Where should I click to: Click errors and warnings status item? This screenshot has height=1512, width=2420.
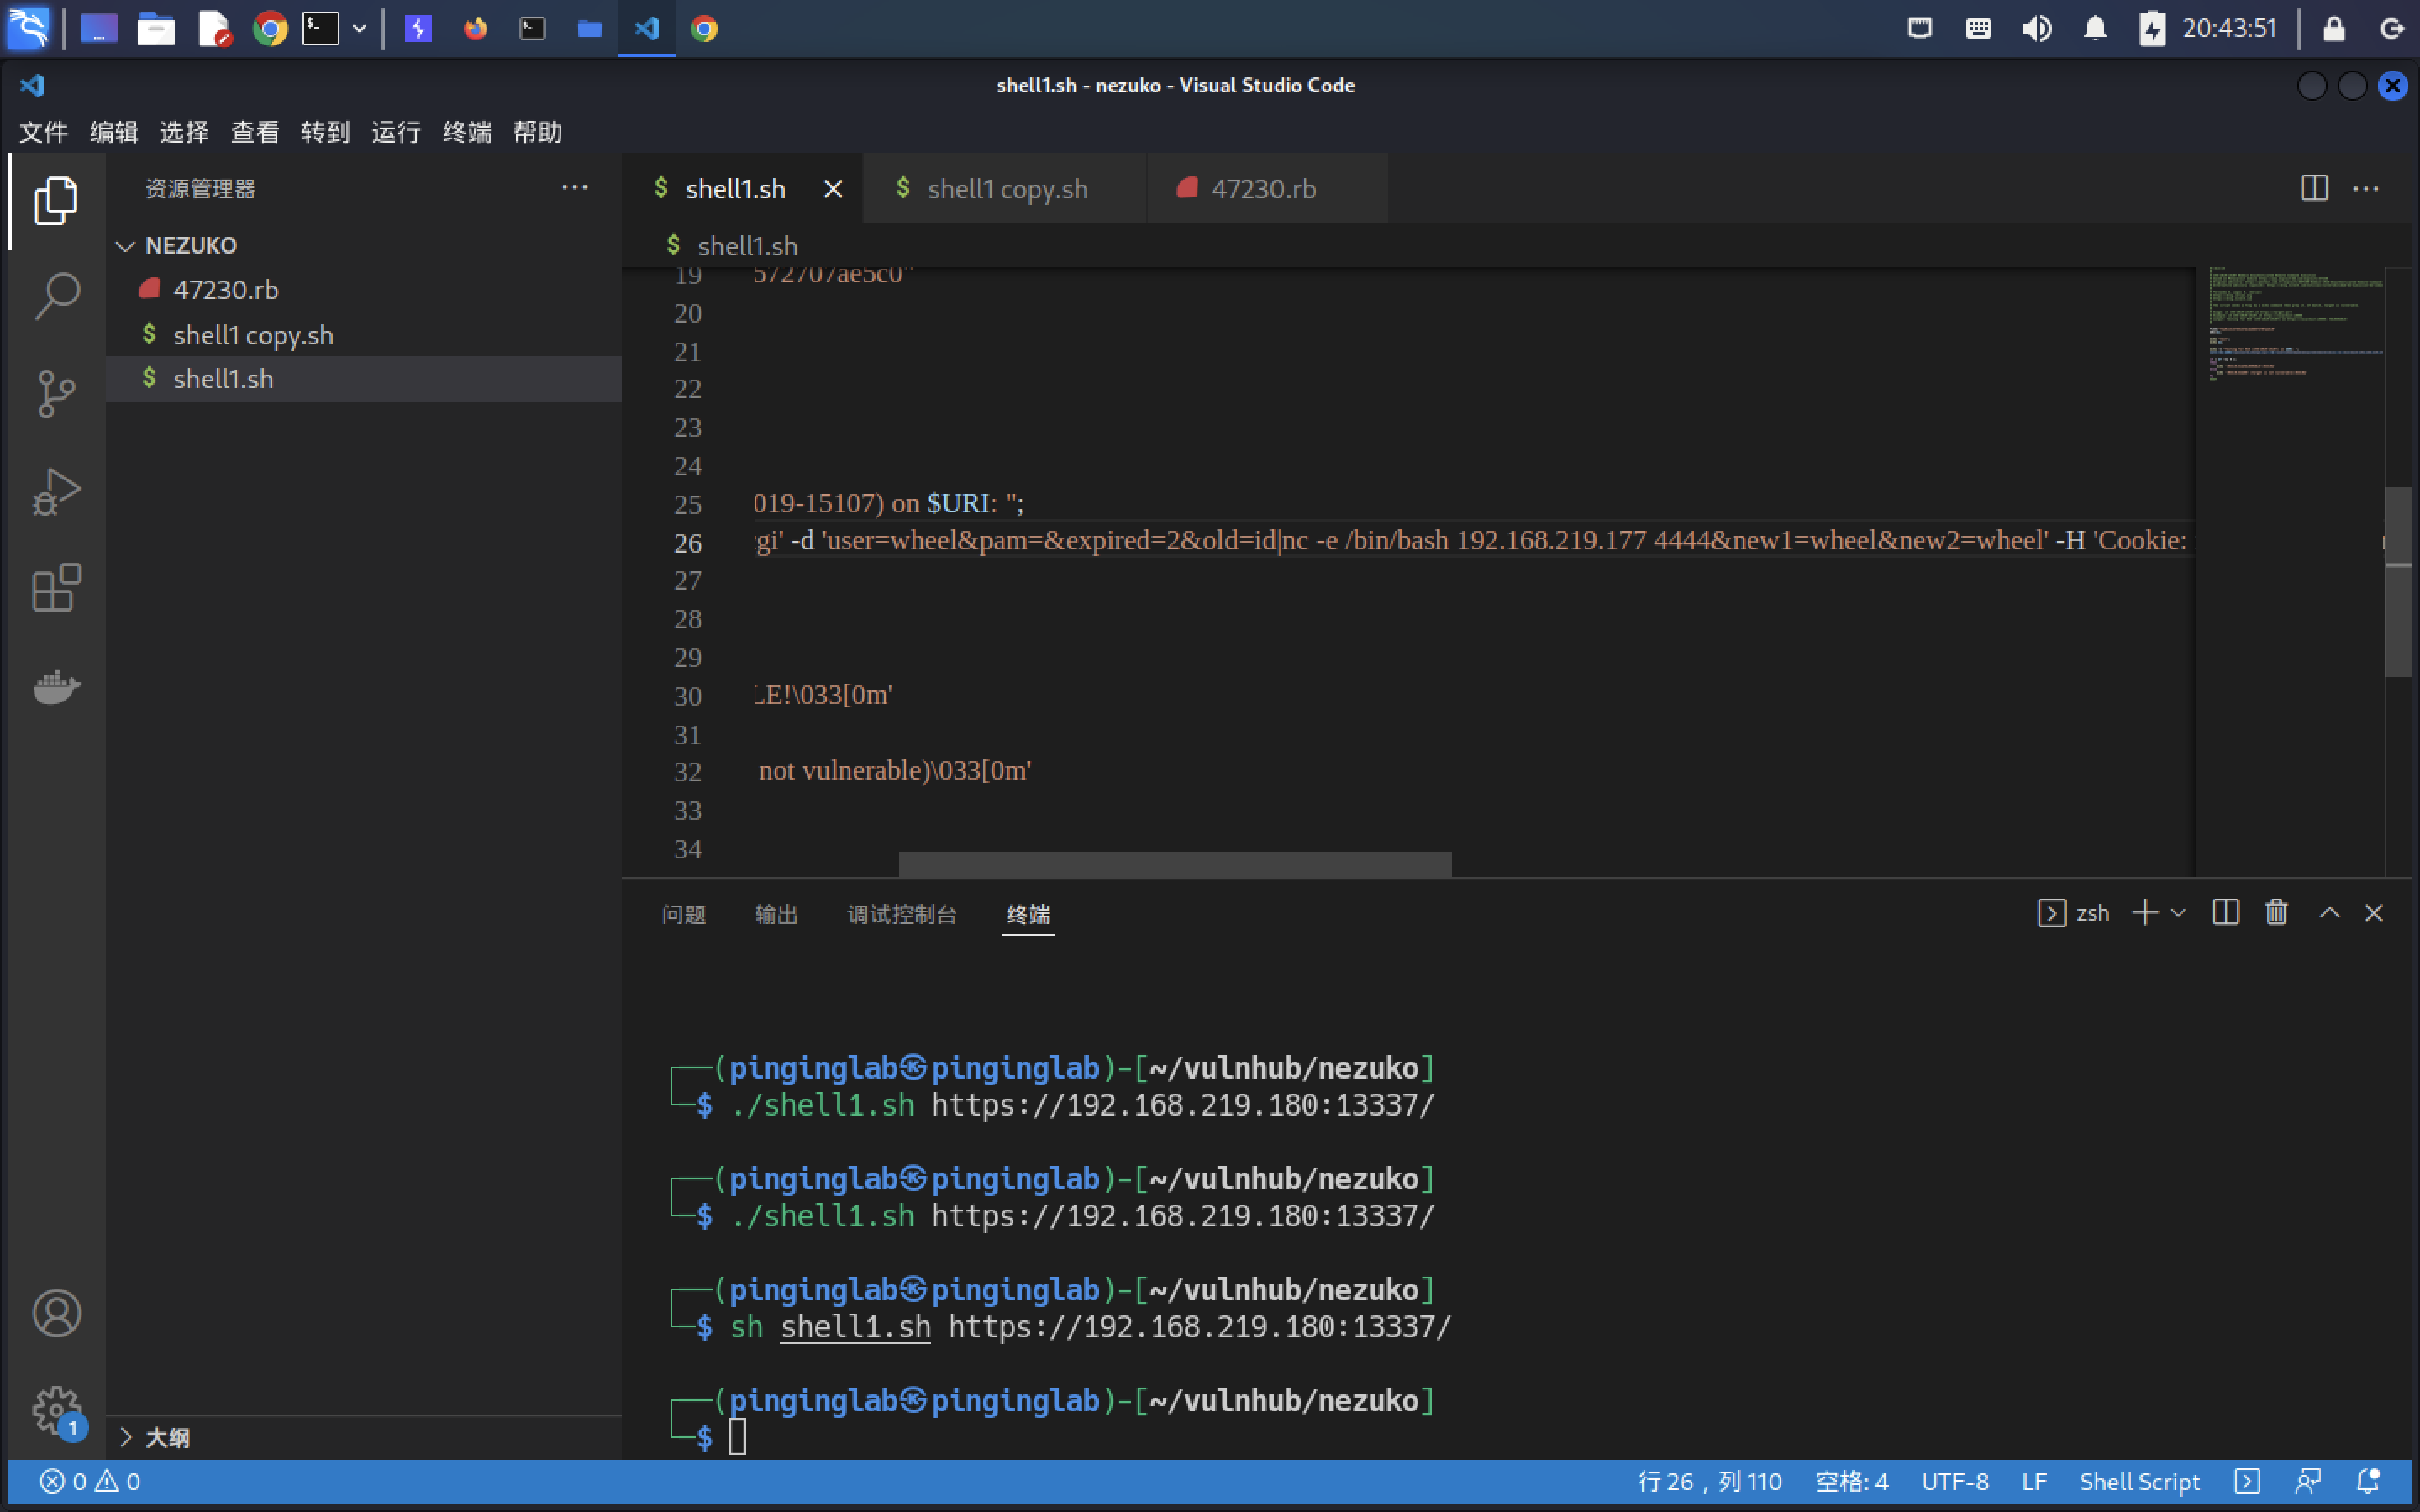[90, 1481]
